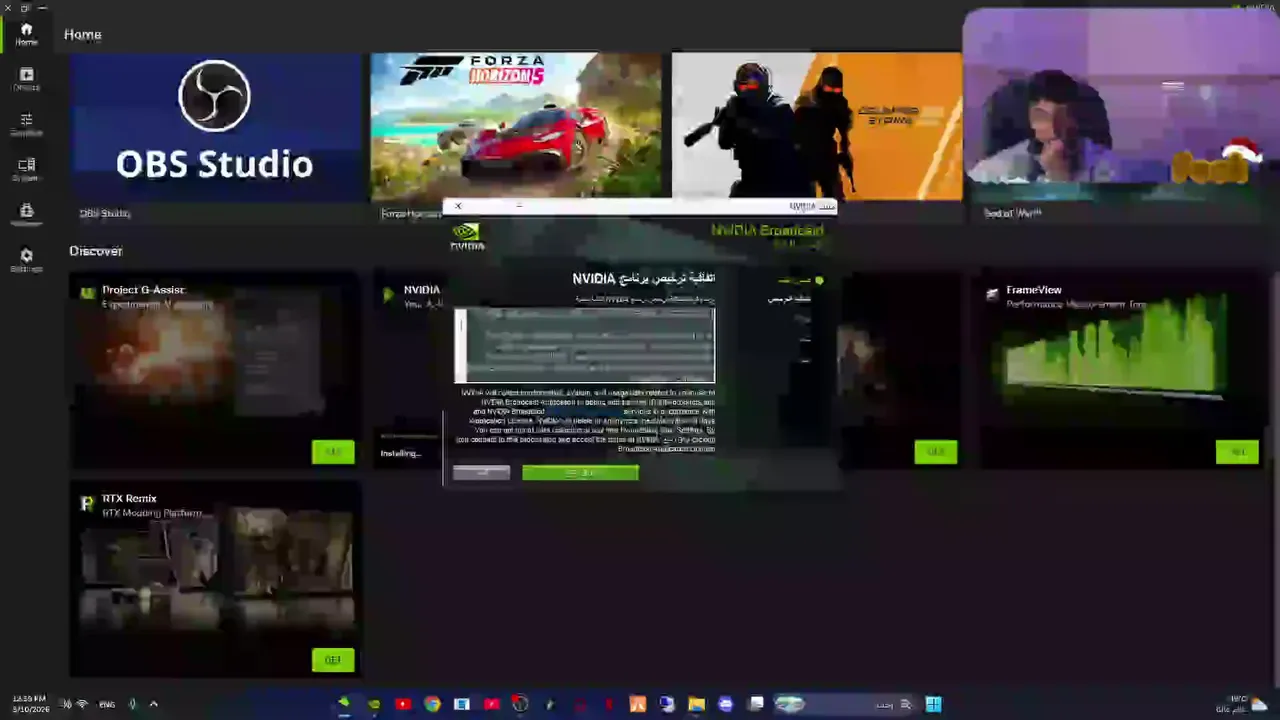Click GET on the RTX Remix card
The width and height of the screenshot is (1280, 720).
333,660
